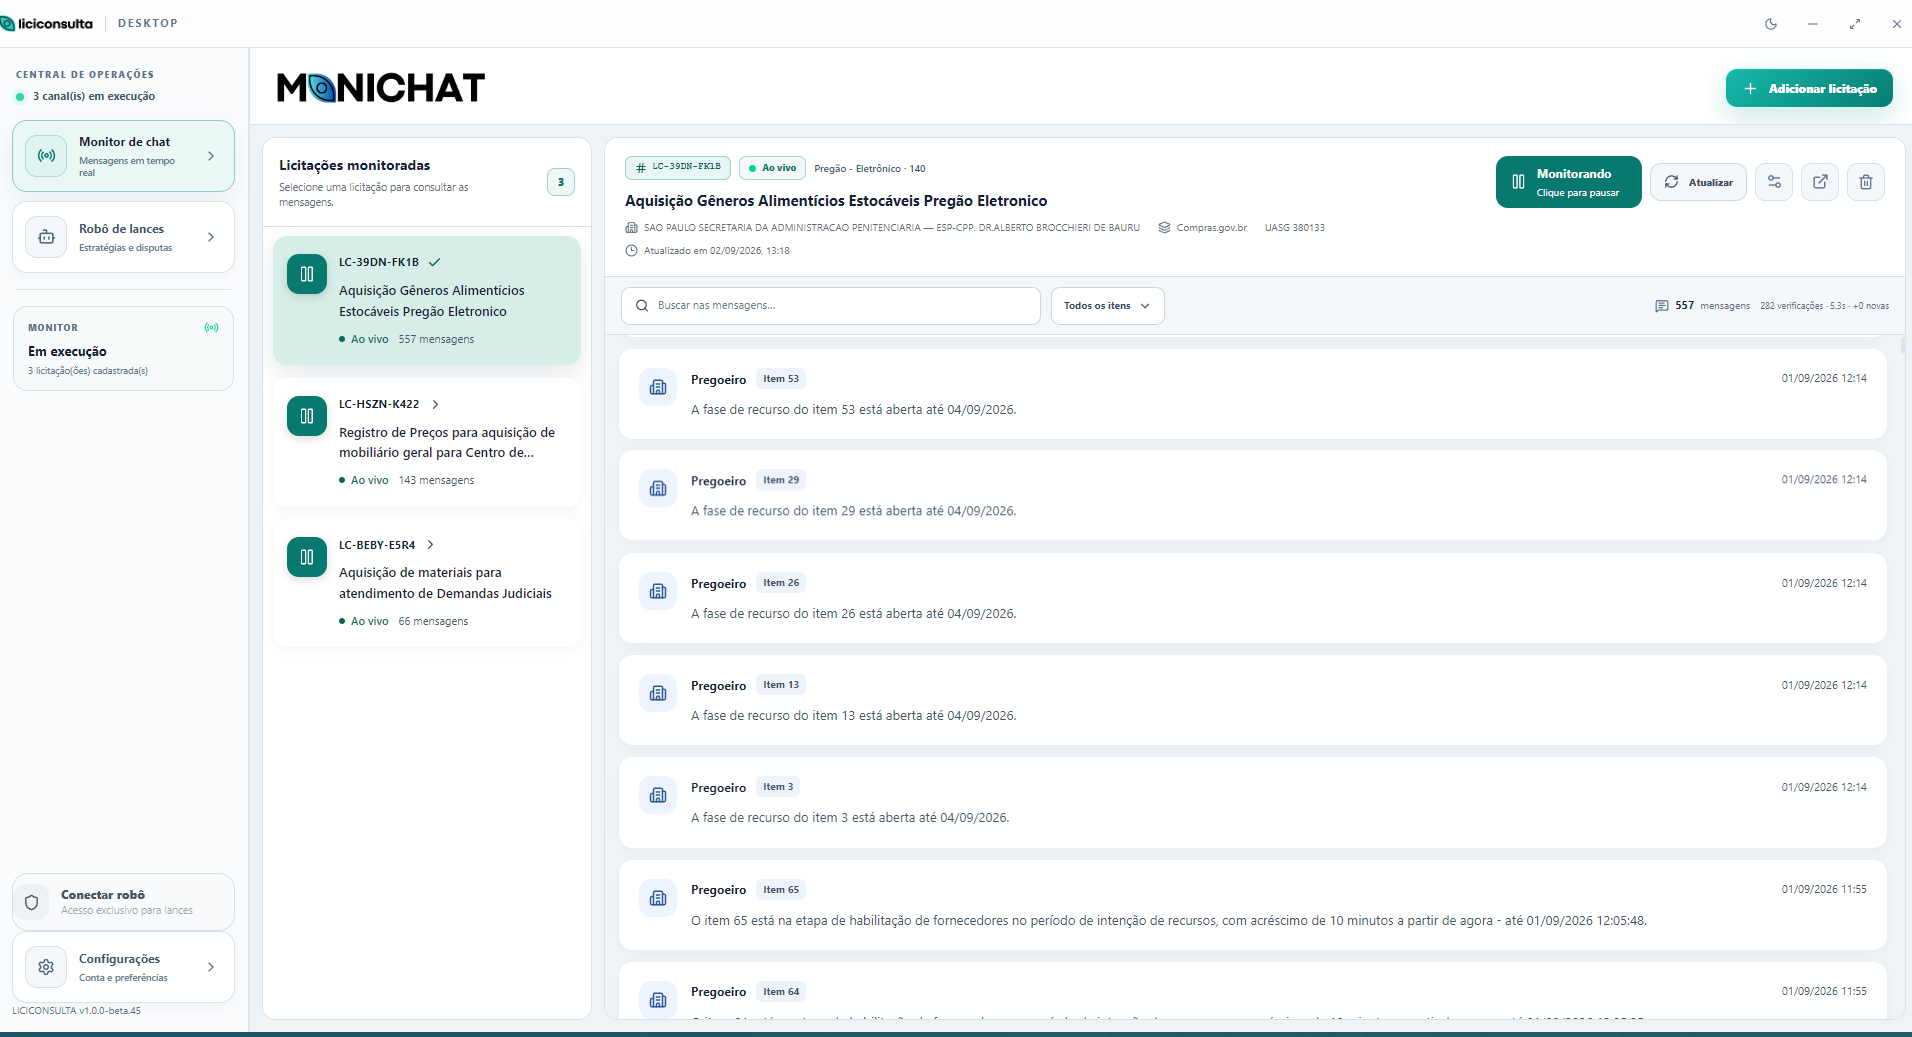Click the Conectar robô shield icon
Image resolution: width=1912 pixels, height=1037 pixels.
[32, 902]
